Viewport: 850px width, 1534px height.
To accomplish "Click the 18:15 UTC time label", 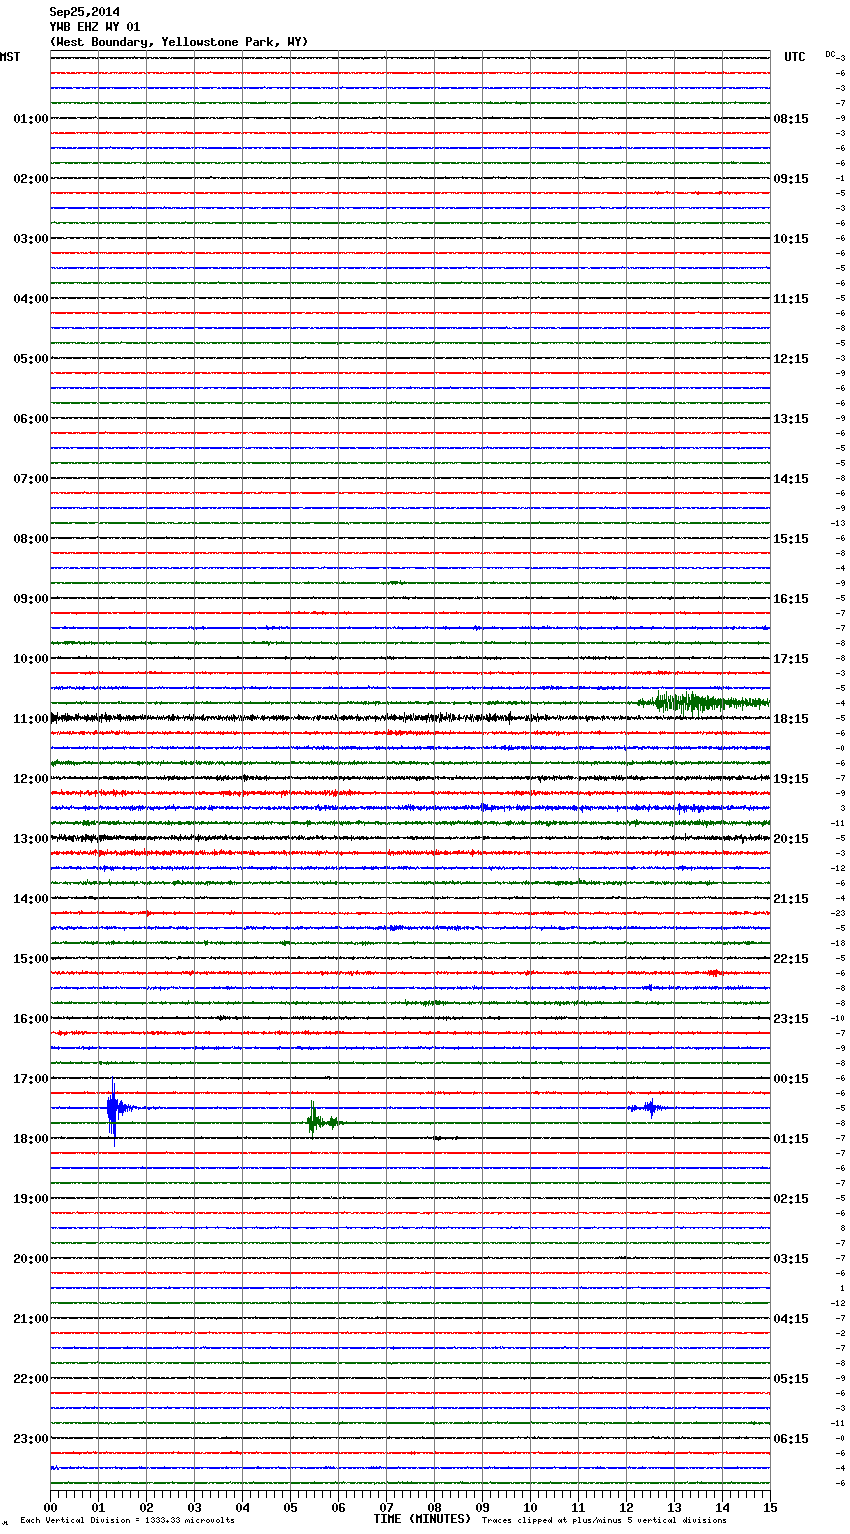I will [x=791, y=719].
